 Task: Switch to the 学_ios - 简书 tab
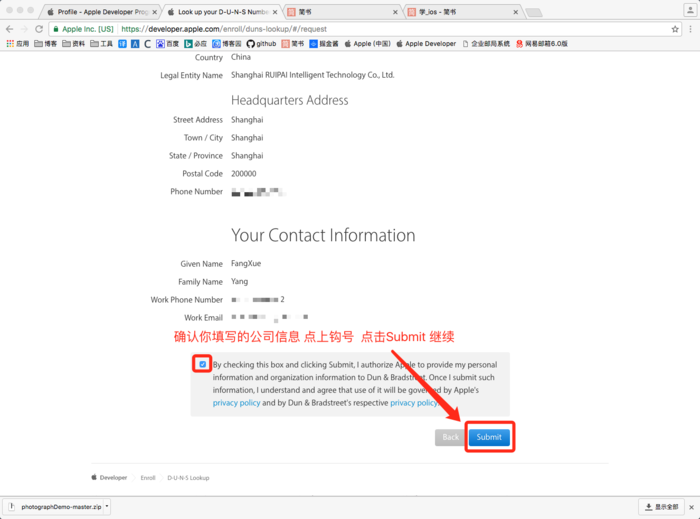tap(463, 12)
